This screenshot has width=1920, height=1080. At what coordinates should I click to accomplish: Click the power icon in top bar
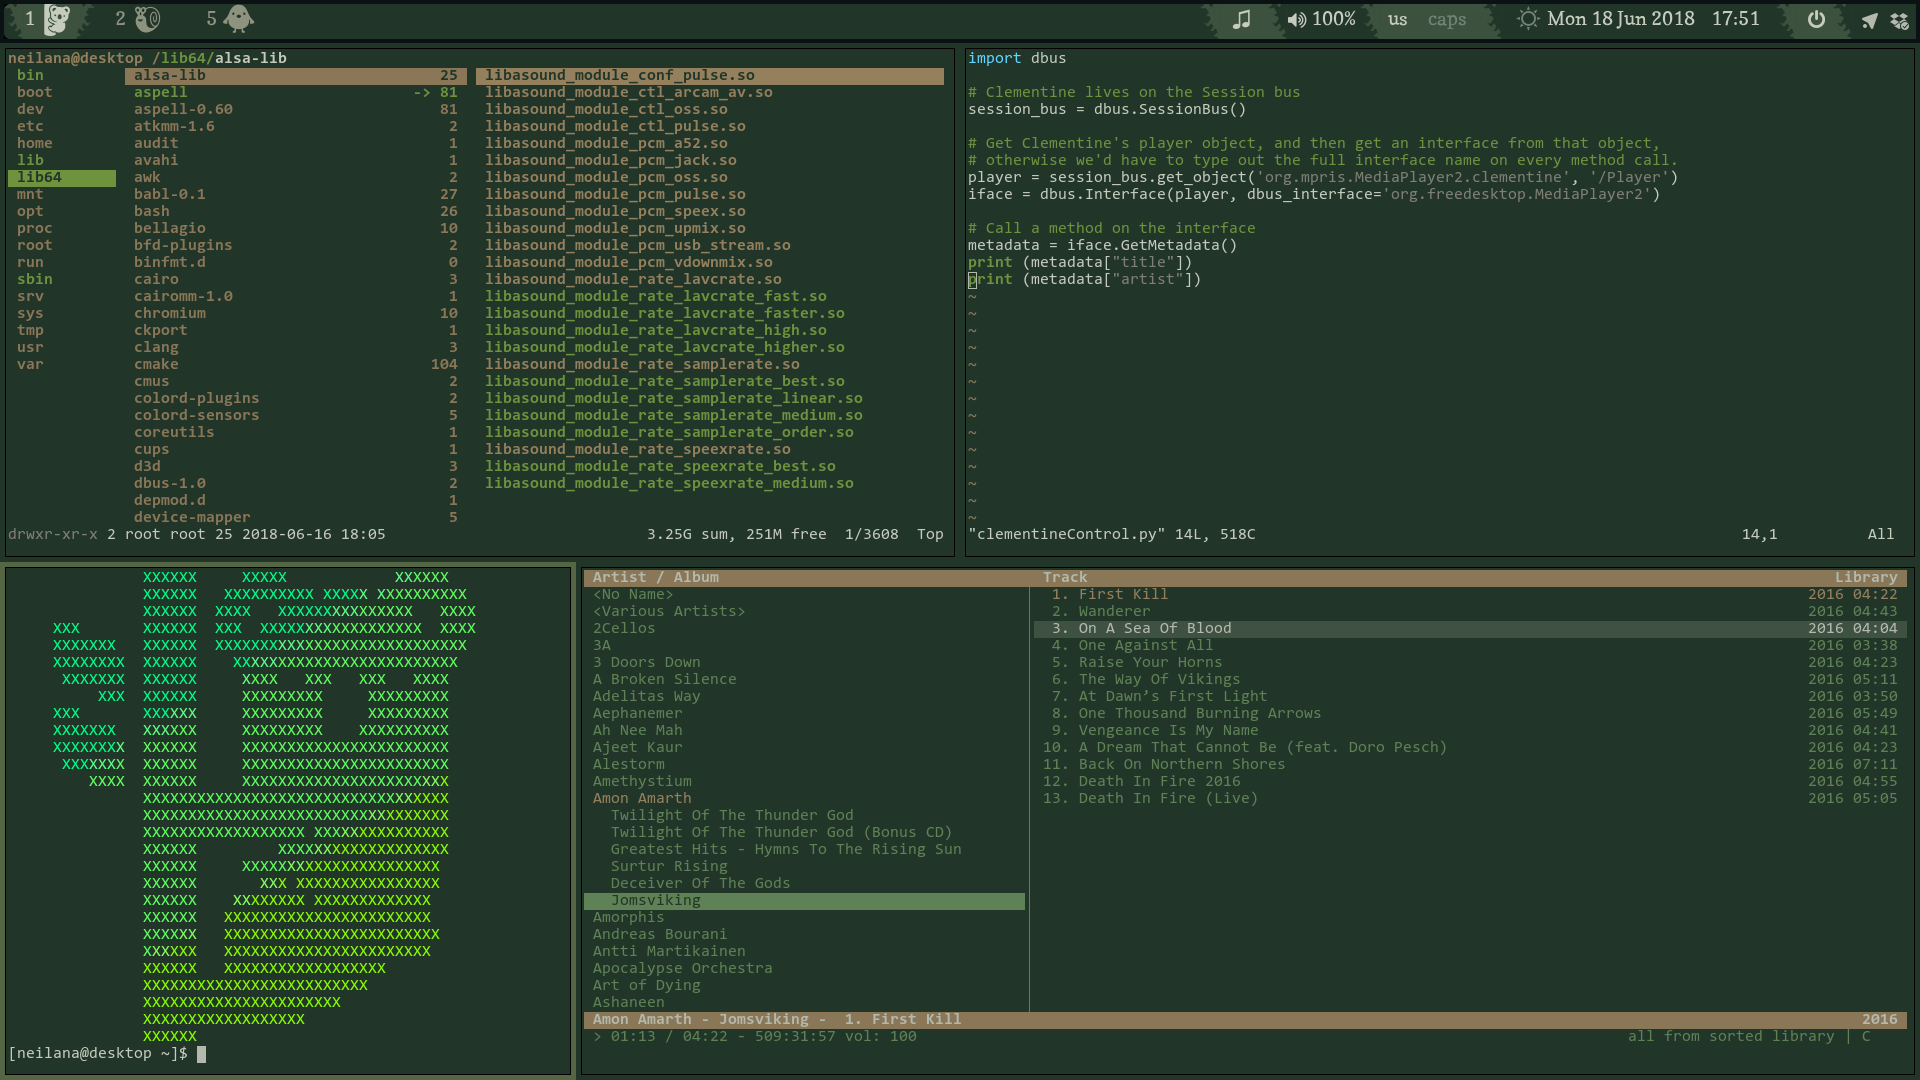tap(1816, 19)
